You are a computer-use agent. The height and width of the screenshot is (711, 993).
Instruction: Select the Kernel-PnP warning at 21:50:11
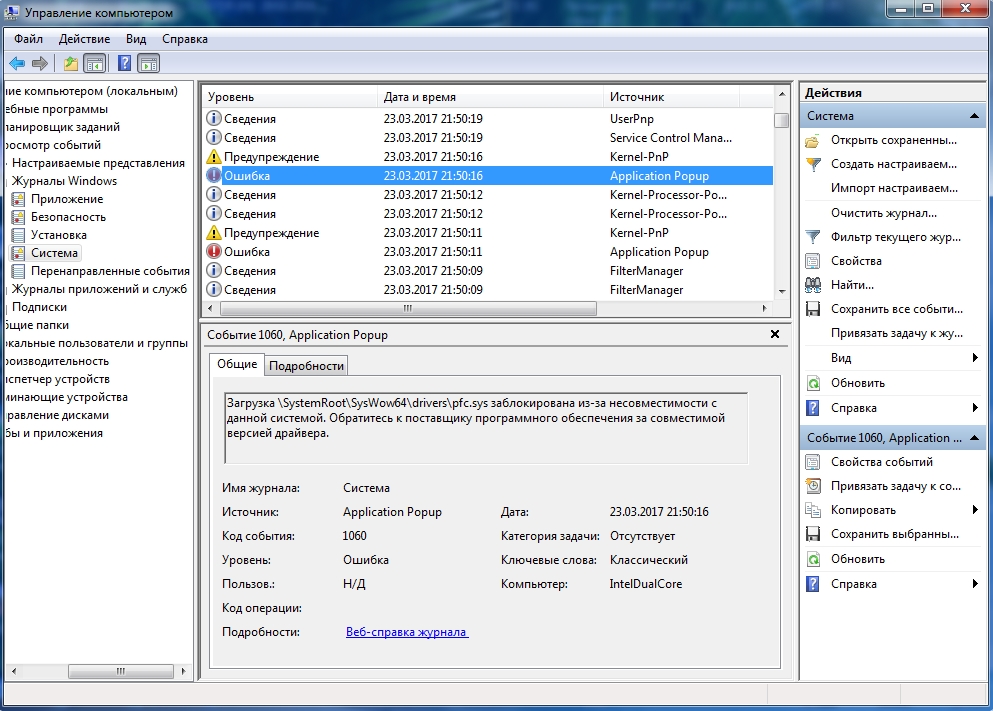click(488, 232)
